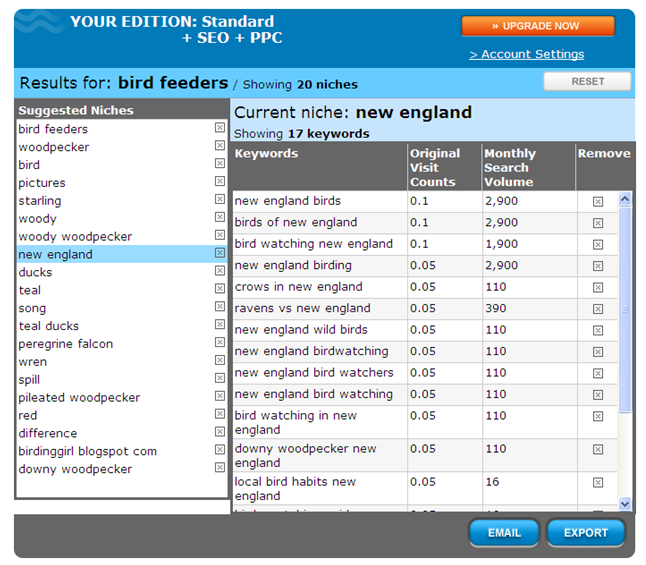Remove keyword new england birding
This screenshot has width=646, height=565.
(x=598, y=266)
